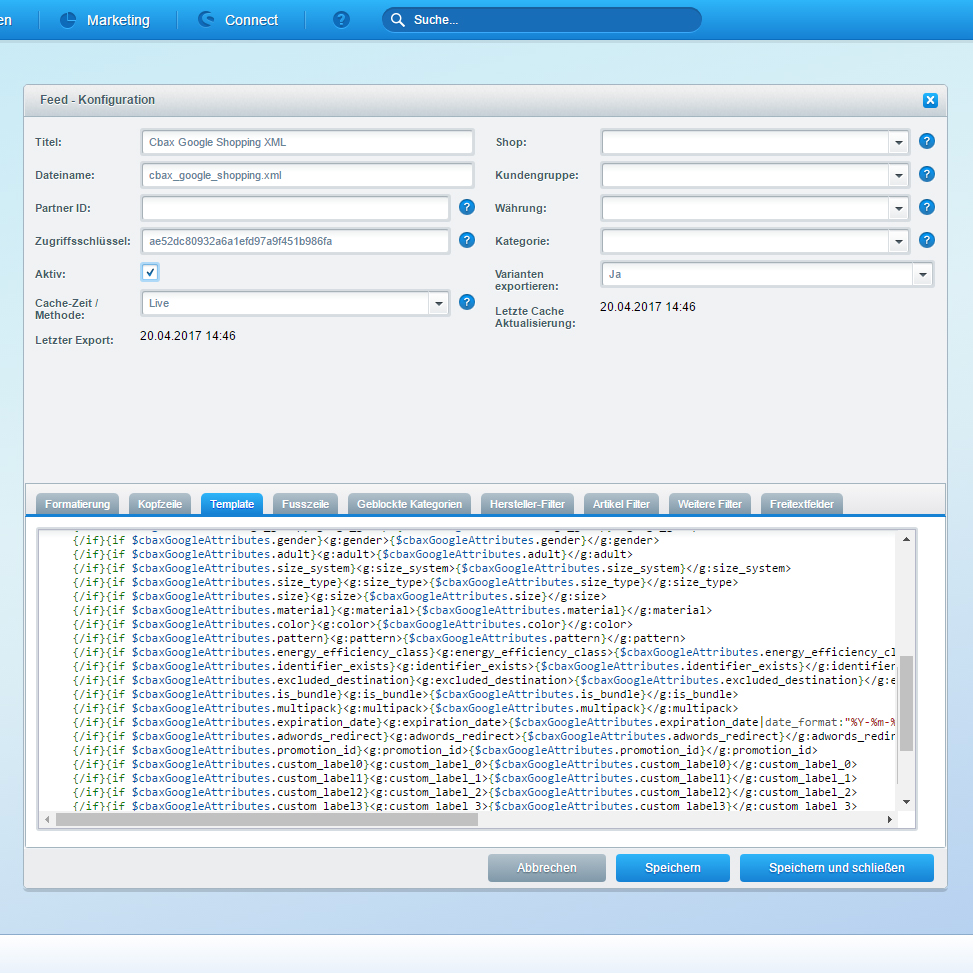The height and width of the screenshot is (973, 973).
Task: Open the question mark help menu in top bar
Action: coord(341,20)
